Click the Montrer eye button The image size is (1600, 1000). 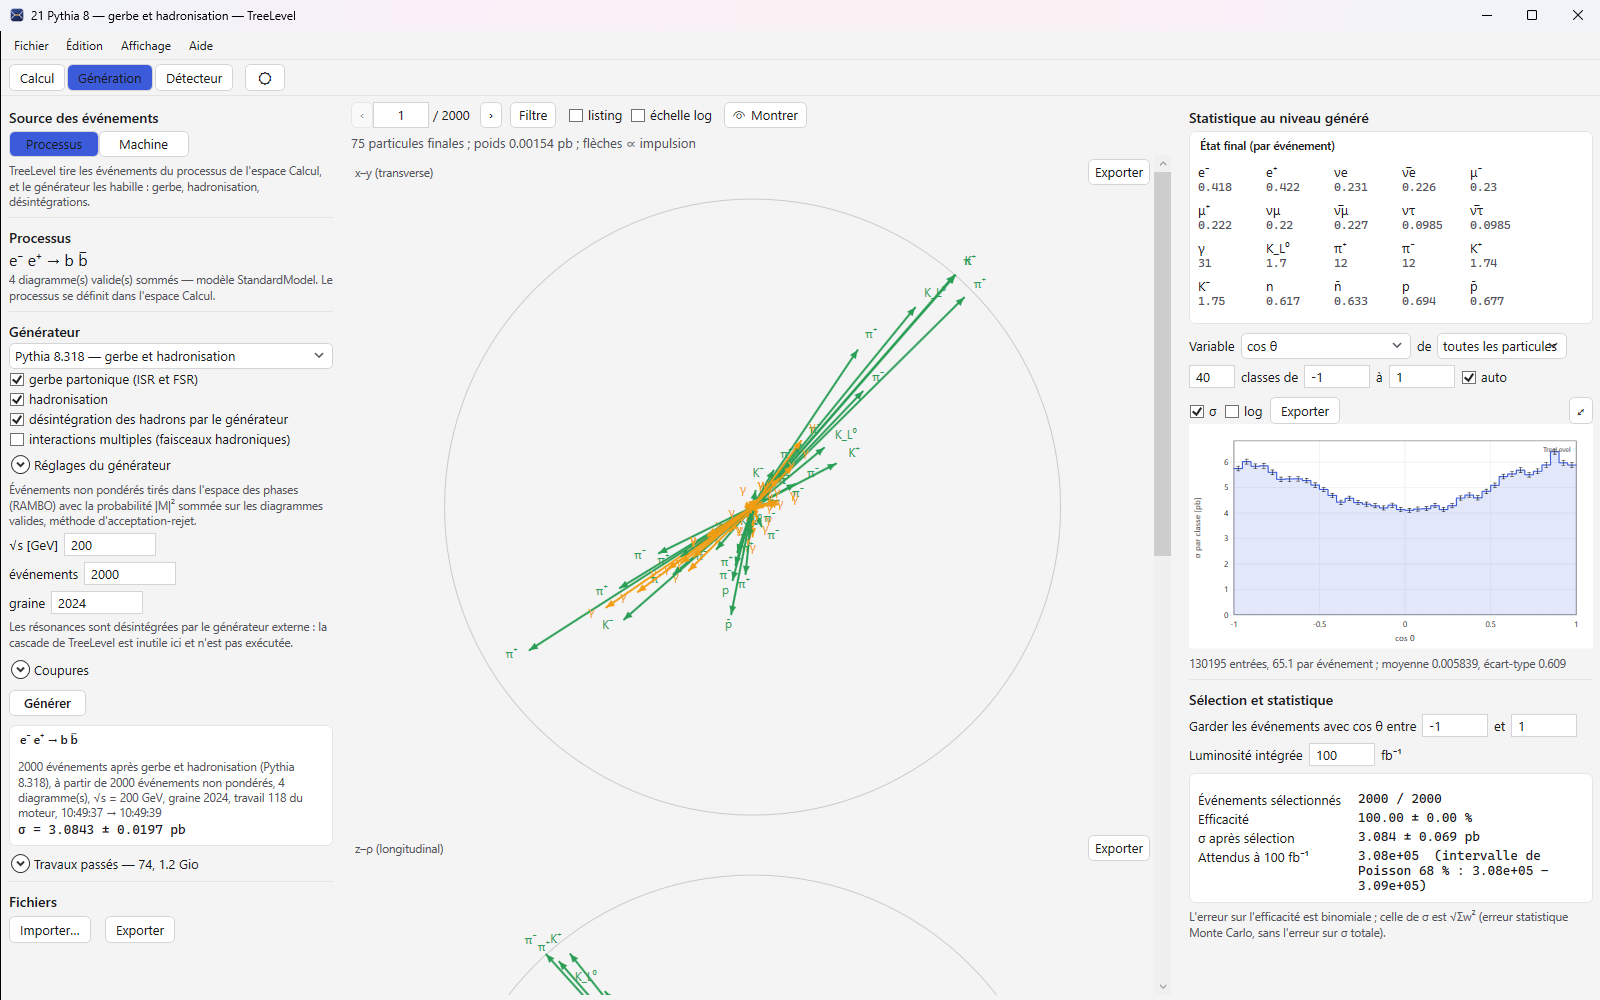click(x=765, y=116)
